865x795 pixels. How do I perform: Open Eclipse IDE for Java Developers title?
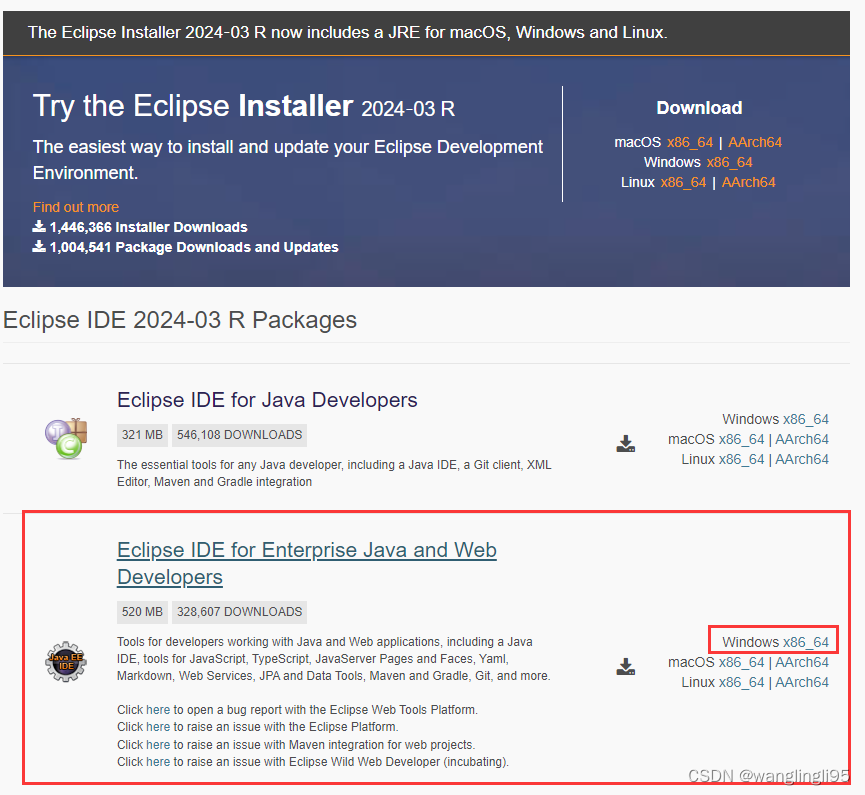(x=267, y=400)
